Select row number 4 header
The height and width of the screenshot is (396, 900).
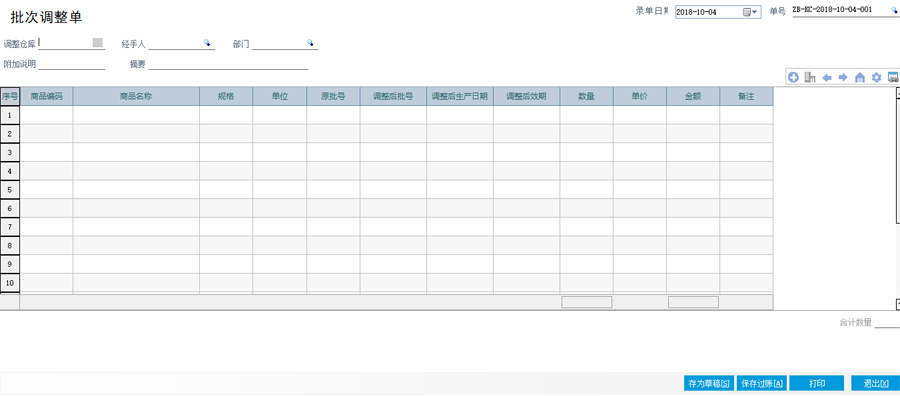pyautogui.click(x=10, y=171)
